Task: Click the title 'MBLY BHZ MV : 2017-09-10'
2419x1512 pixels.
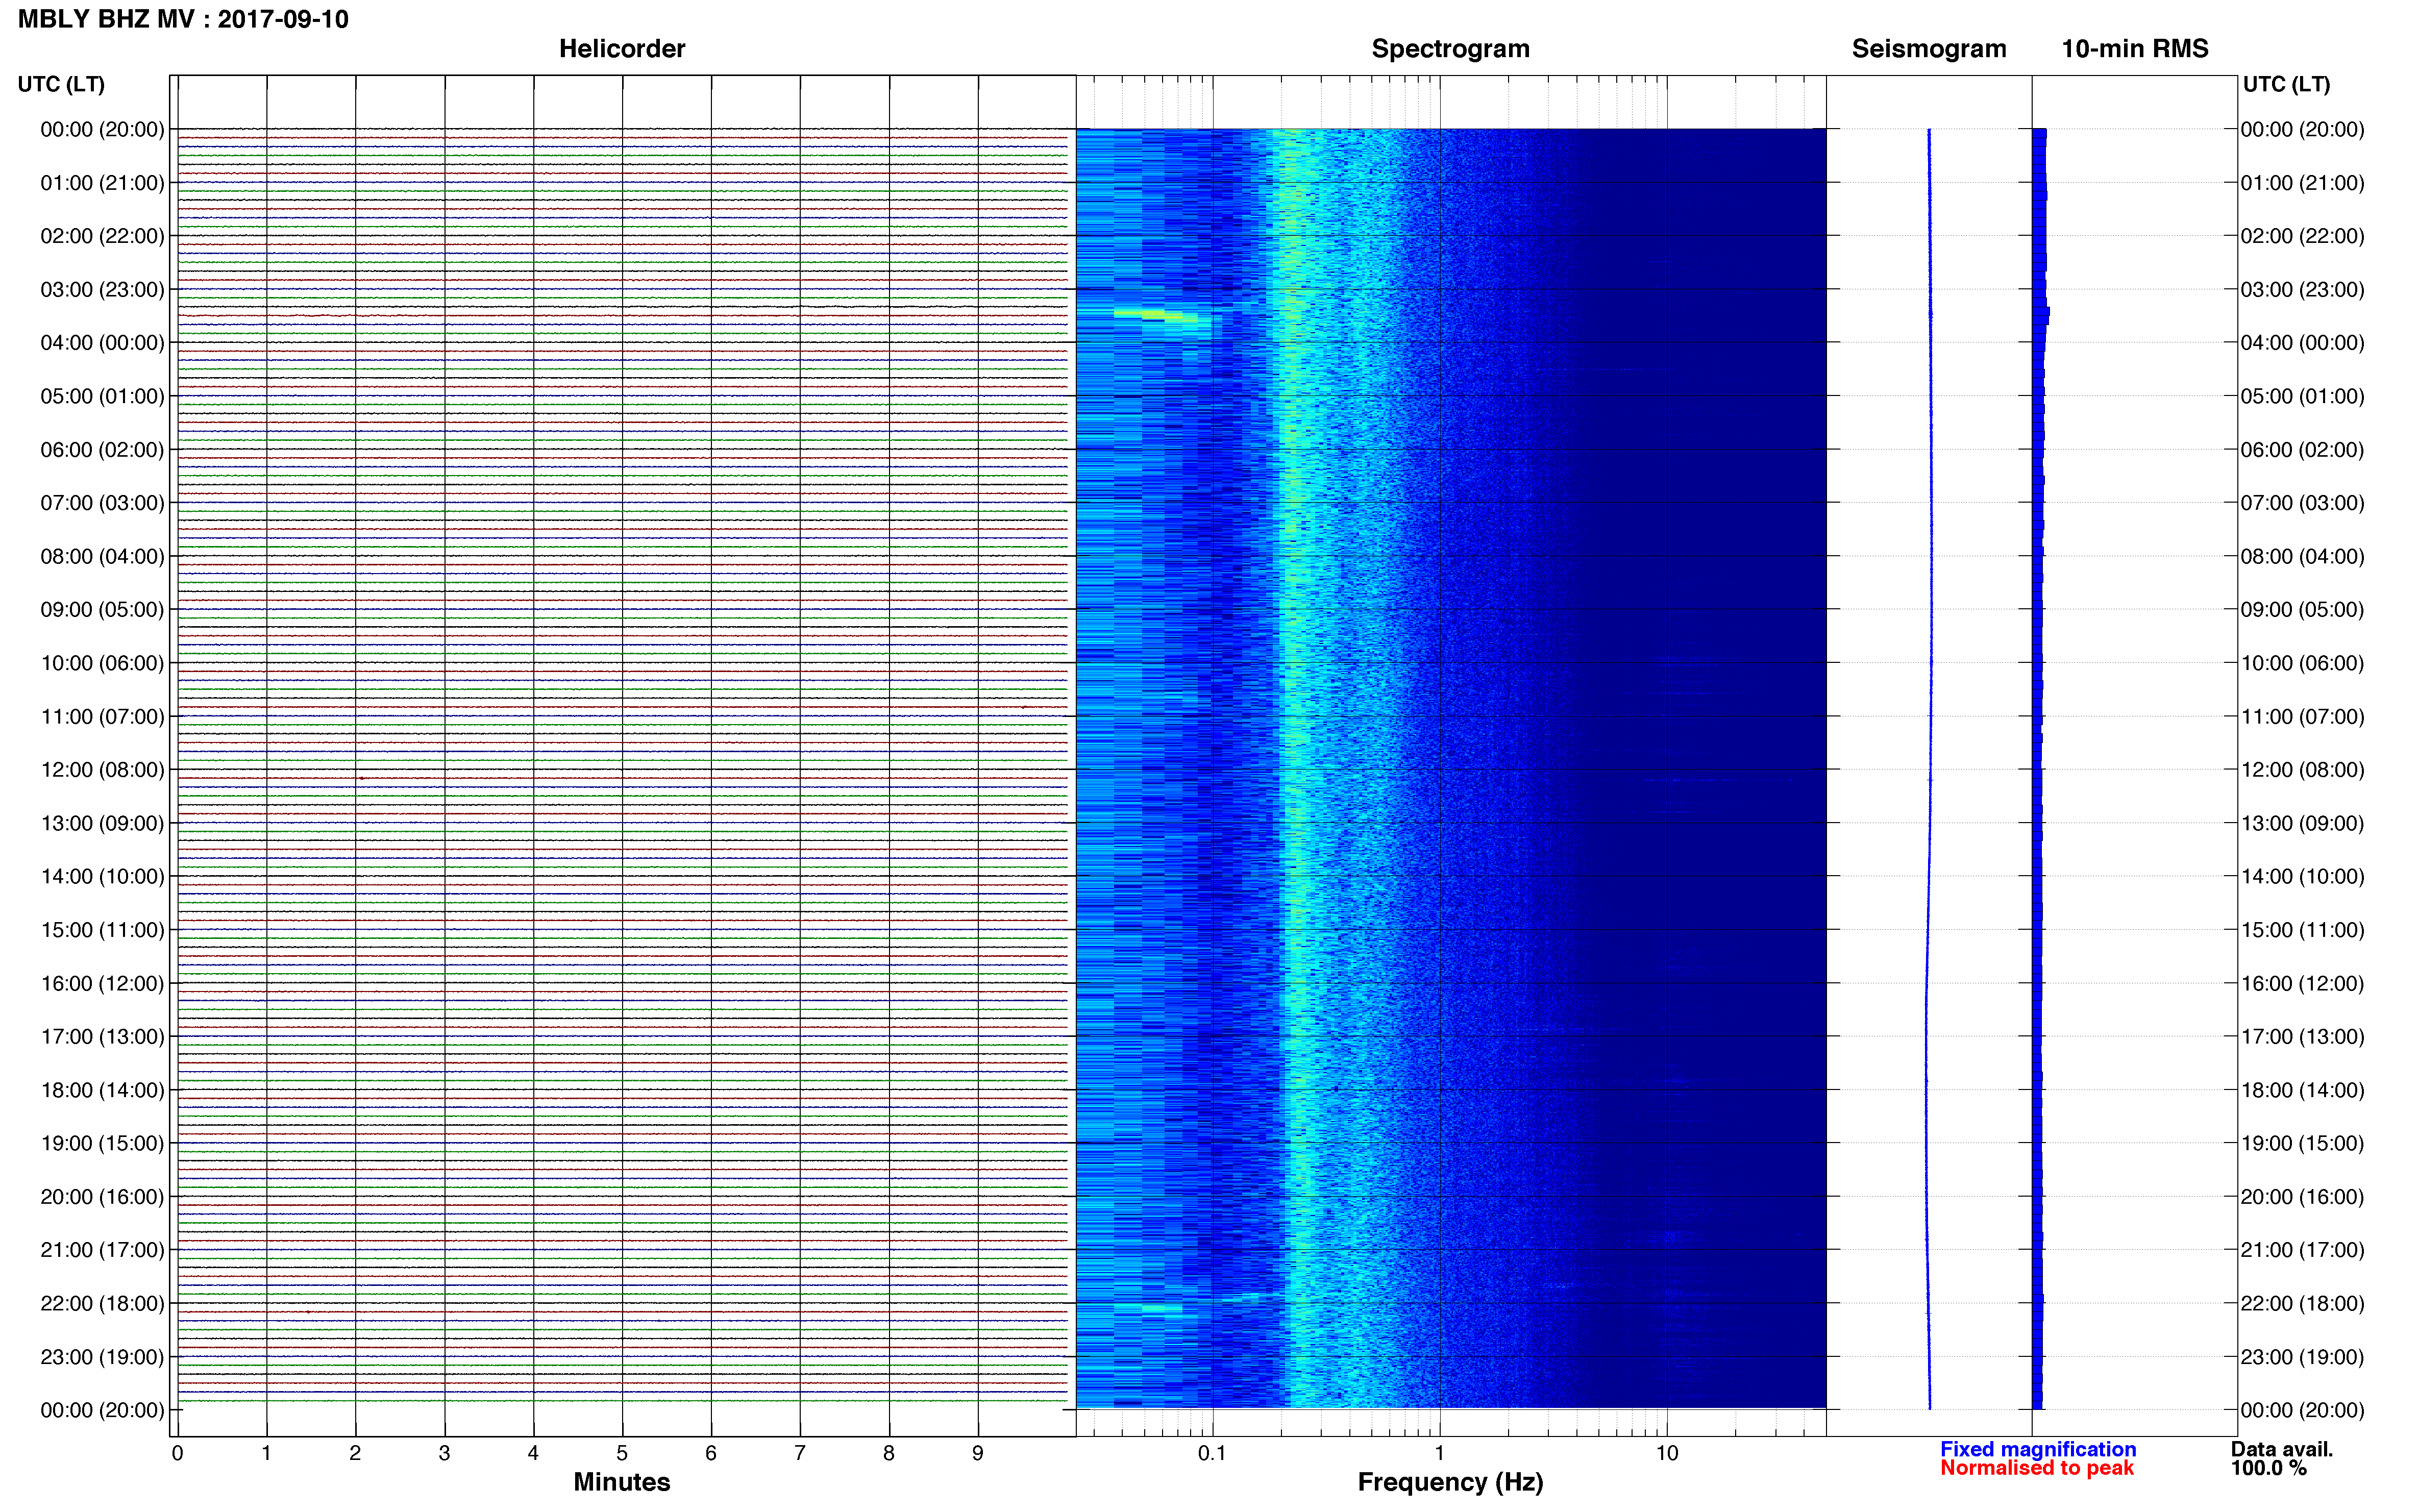Action: tap(183, 19)
